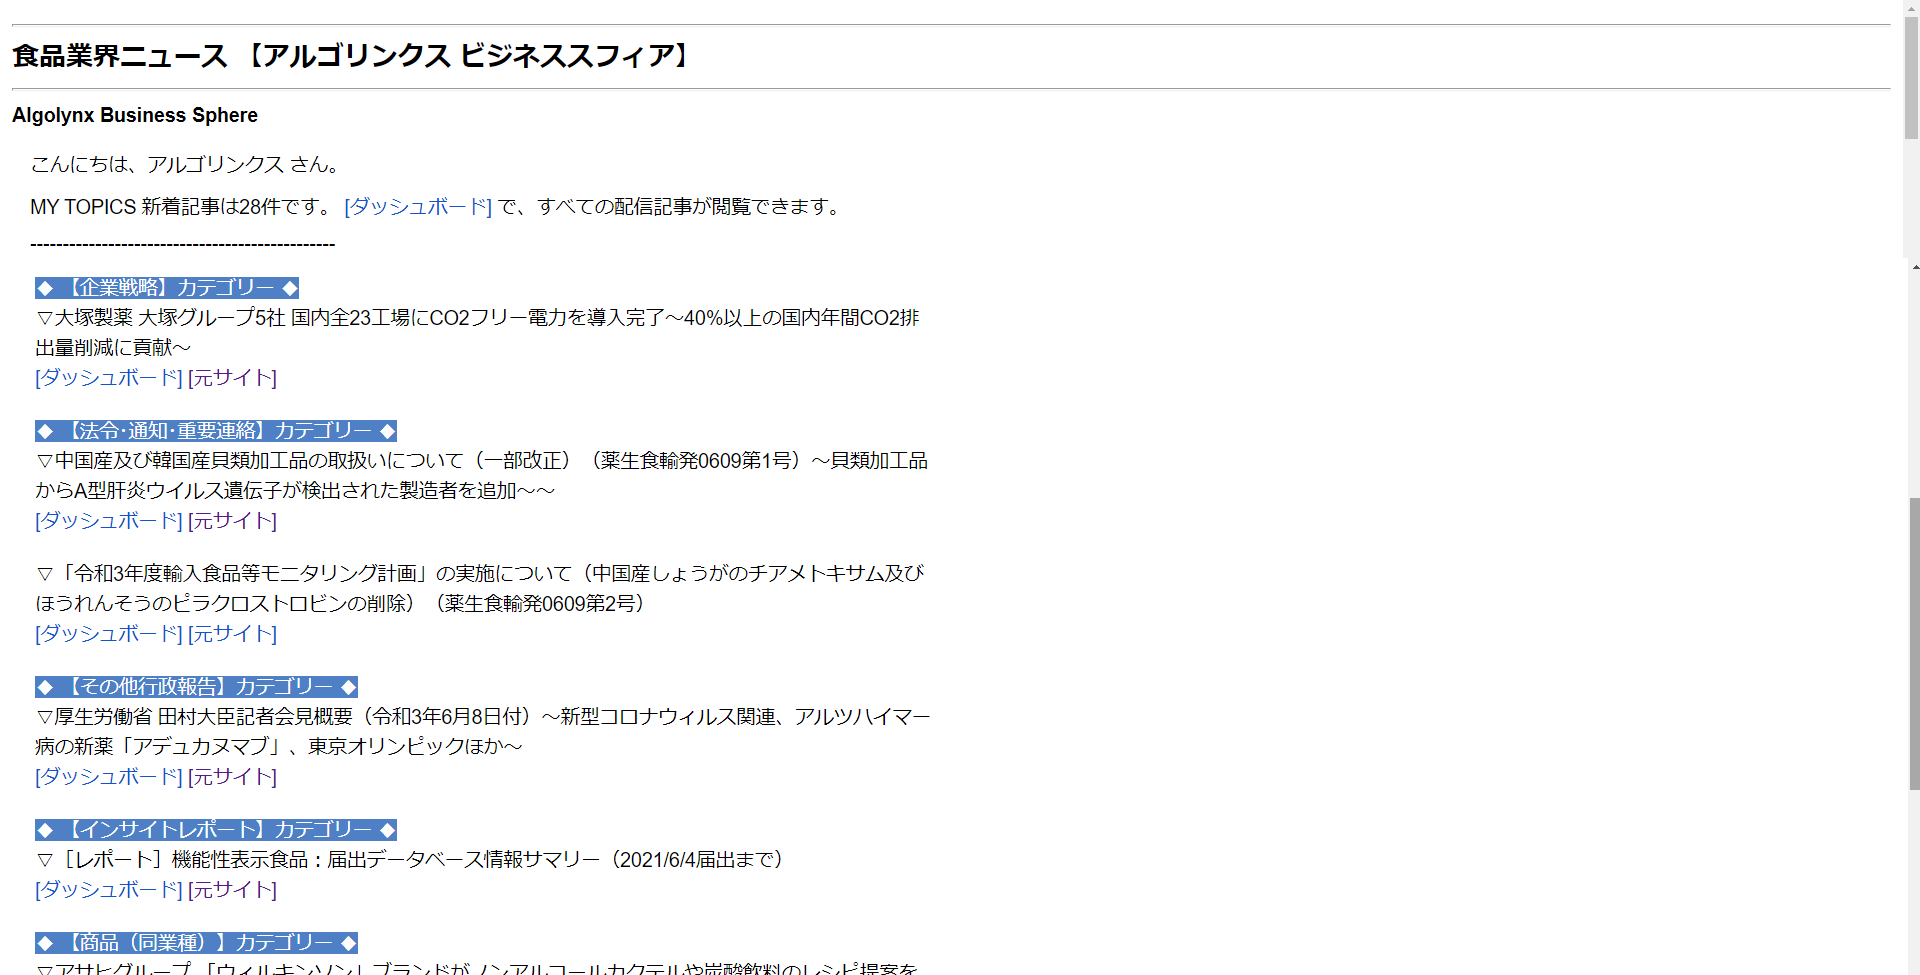Select the 【その他行政報告】カテゴリー header
The image size is (1920, 975).
click(196, 687)
